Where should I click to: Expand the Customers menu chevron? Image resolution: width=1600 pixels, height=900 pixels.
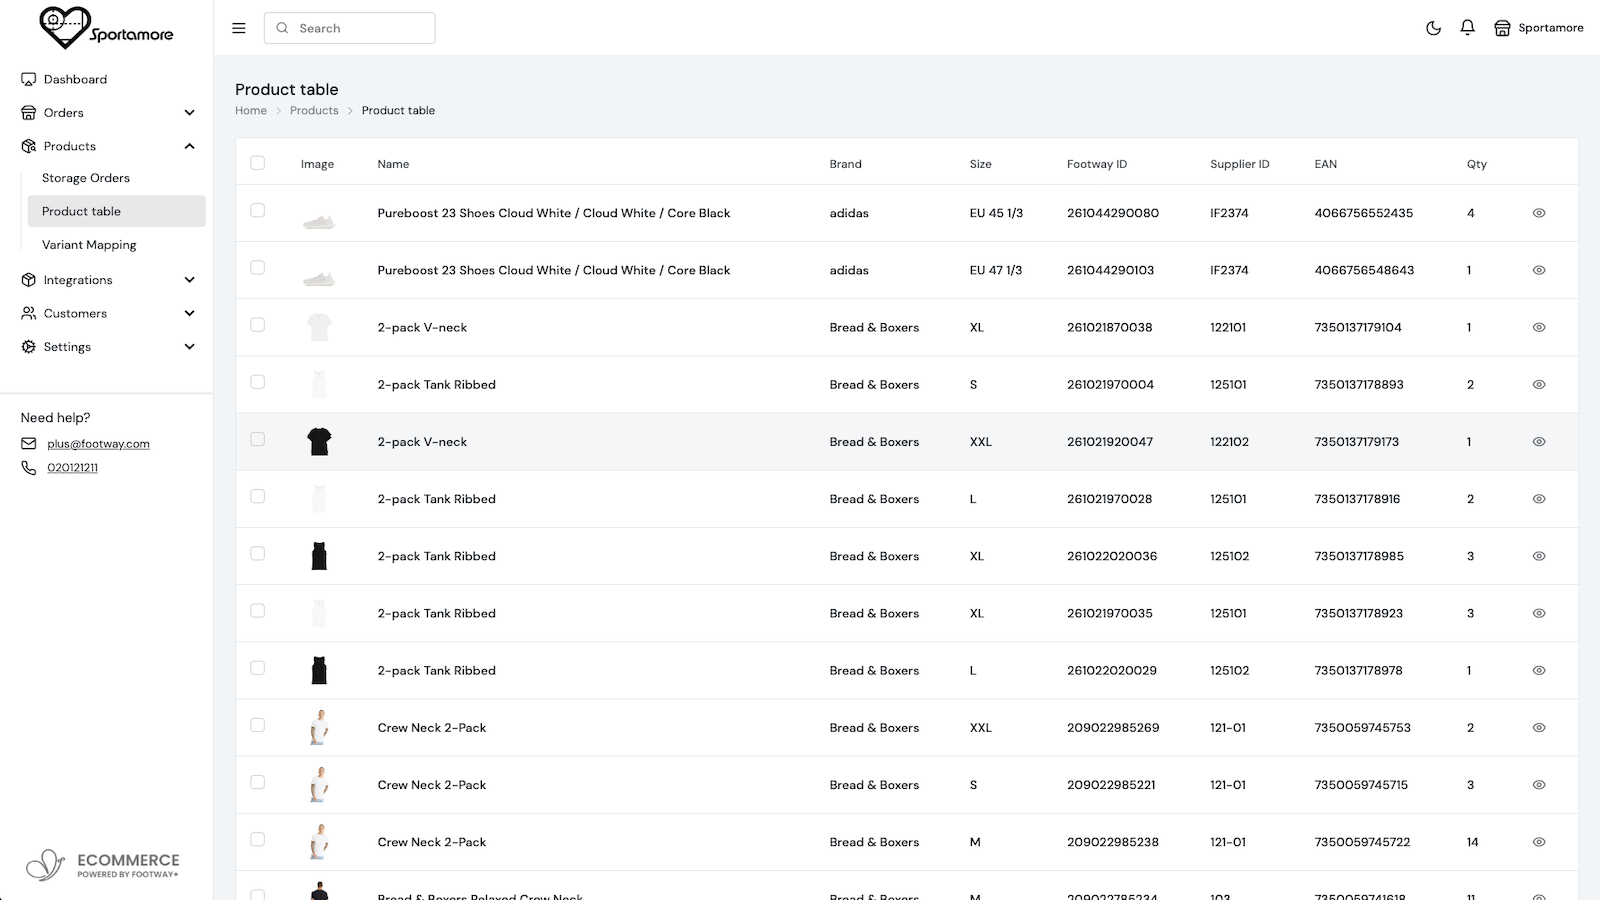coord(190,313)
